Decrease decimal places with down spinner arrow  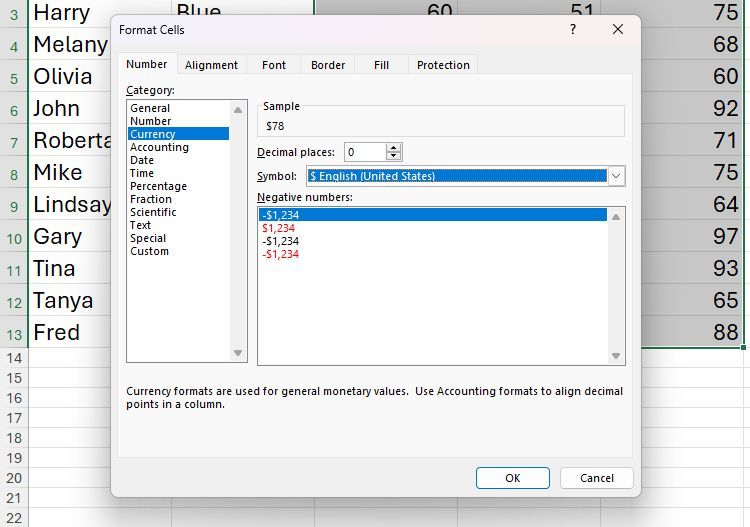(393, 157)
